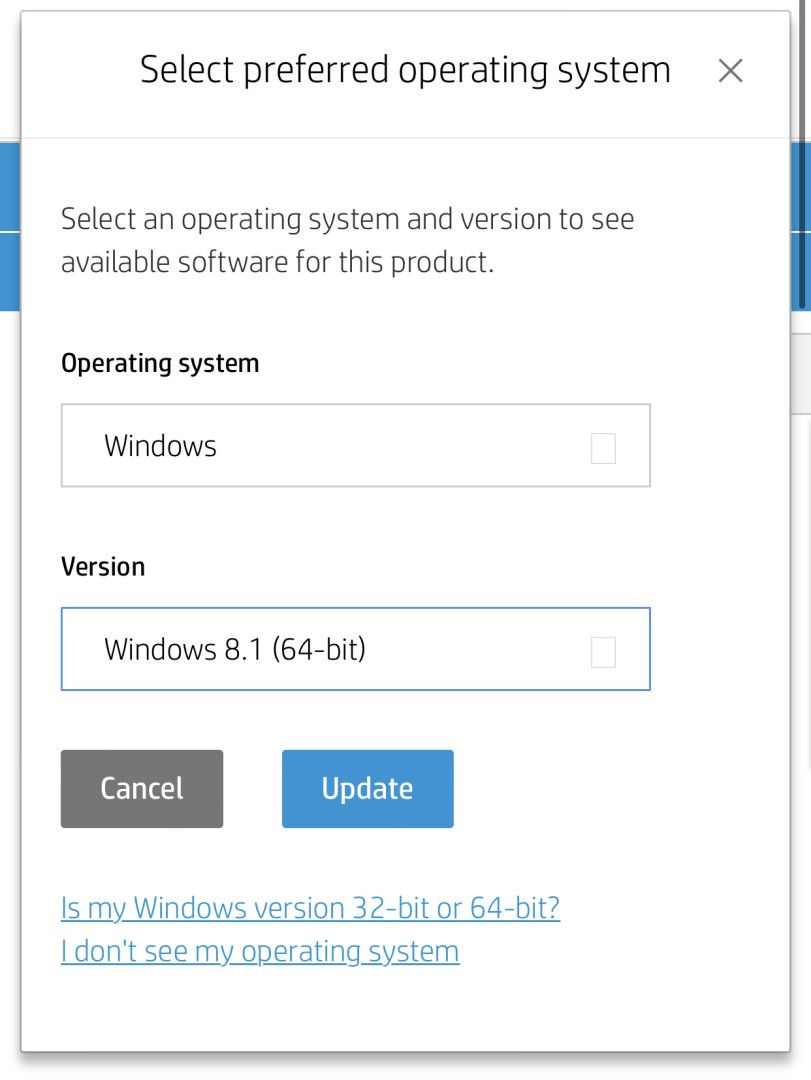This screenshot has height=1080, width=811.
Task: Click the "Operating system" field label
Action: coord(160,363)
